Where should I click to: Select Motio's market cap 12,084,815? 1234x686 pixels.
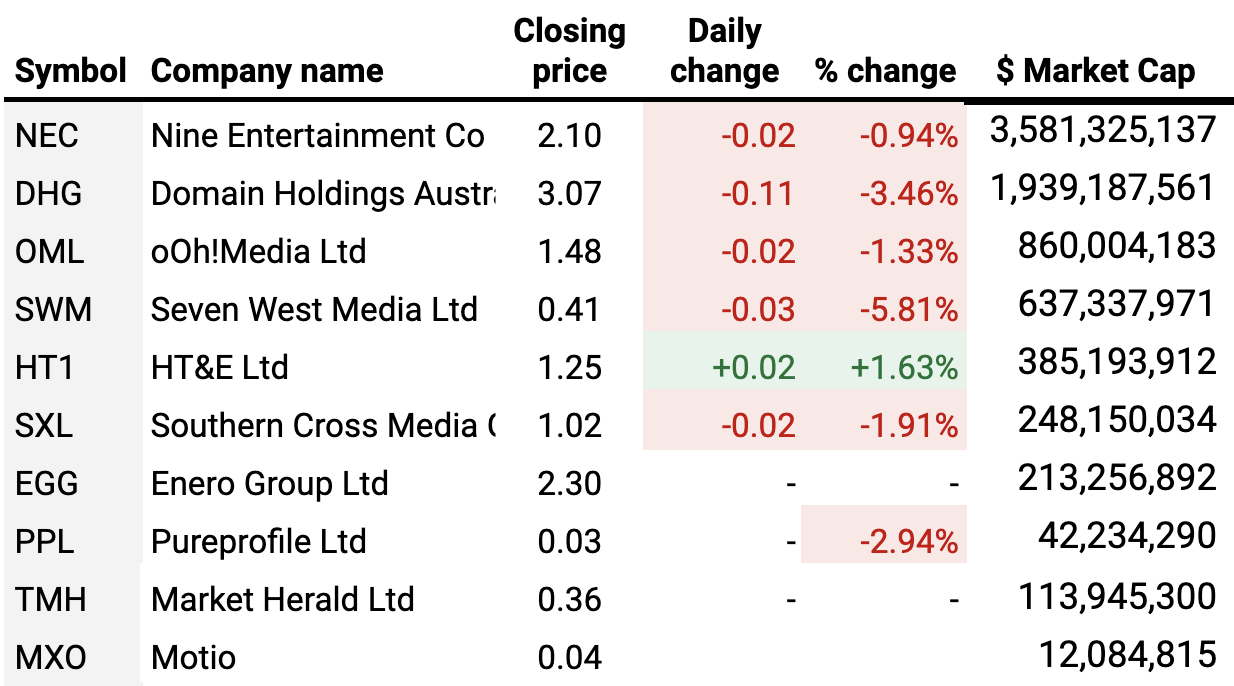(x=1127, y=654)
